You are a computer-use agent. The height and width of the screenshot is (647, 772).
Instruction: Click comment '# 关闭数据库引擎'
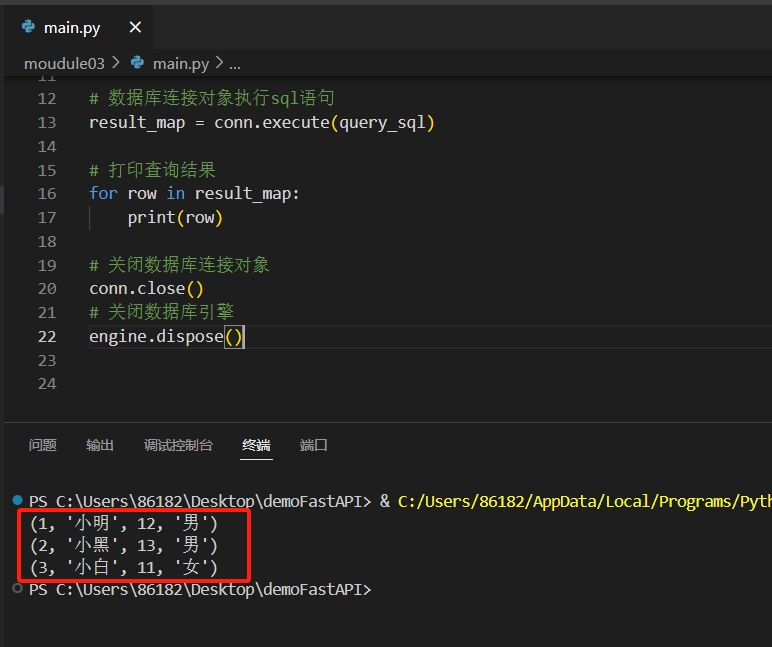click(161, 312)
